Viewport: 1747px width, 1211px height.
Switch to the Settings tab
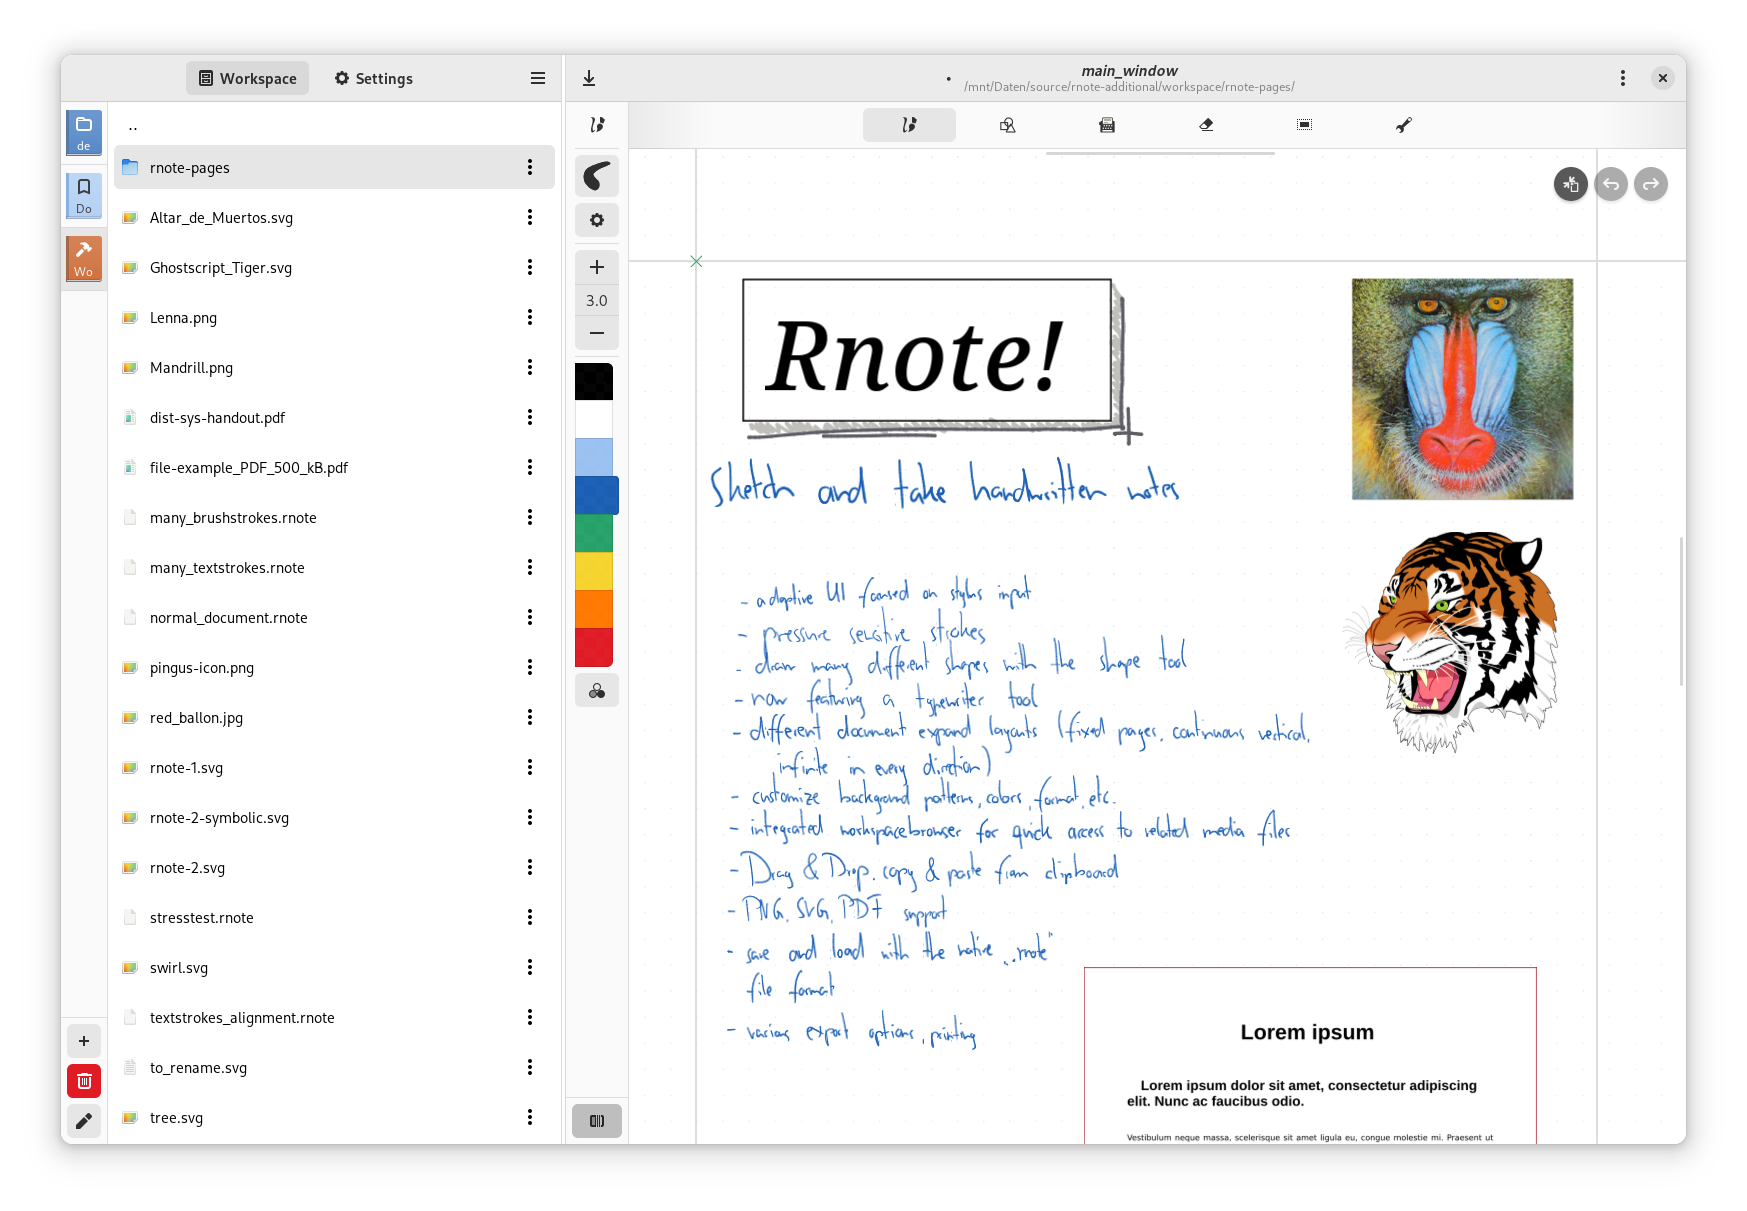click(373, 78)
